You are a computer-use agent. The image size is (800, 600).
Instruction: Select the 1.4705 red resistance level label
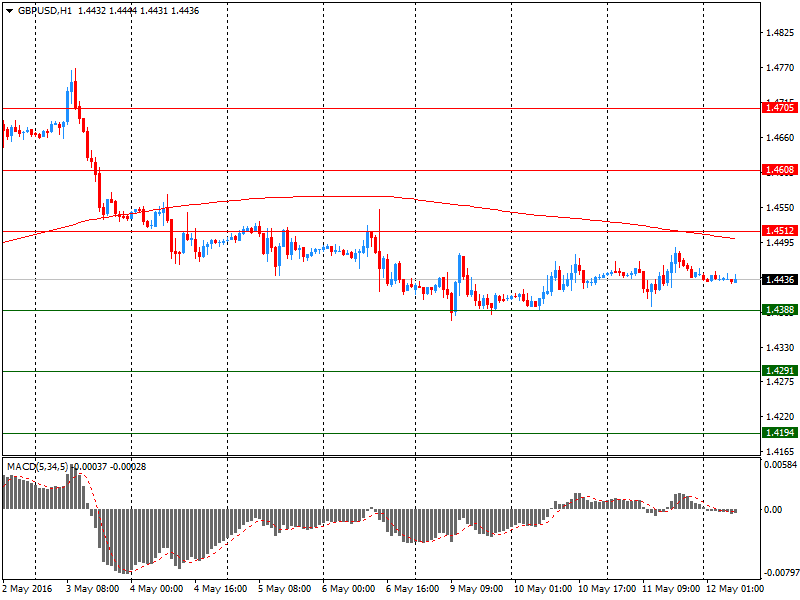[x=780, y=108]
